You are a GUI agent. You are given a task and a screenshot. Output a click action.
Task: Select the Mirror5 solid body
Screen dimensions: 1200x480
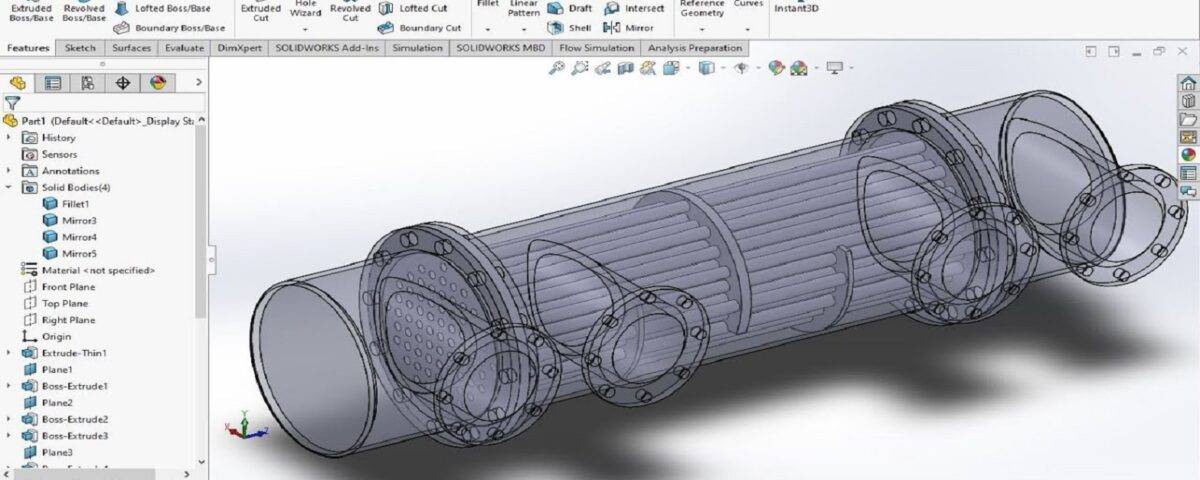click(x=70, y=254)
